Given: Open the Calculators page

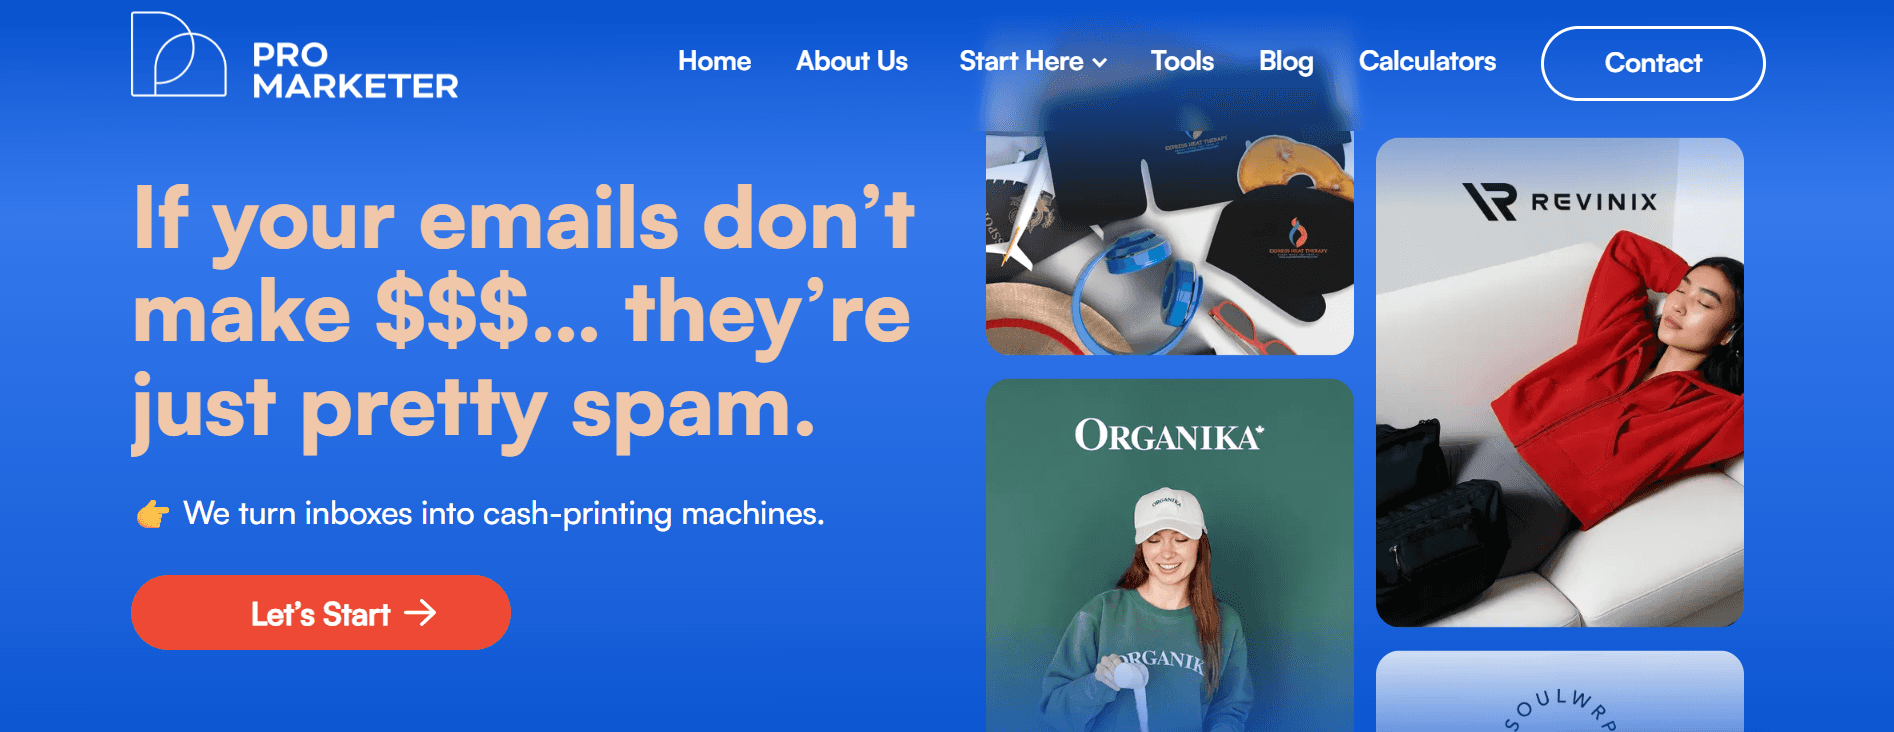Looking at the screenshot, I should tap(1427, 61).
